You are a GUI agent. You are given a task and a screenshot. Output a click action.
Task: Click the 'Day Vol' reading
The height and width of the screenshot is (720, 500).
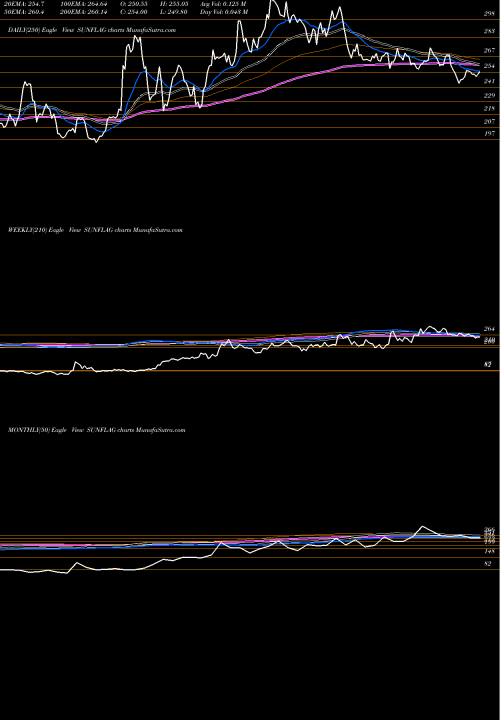[x=224, y=12]
